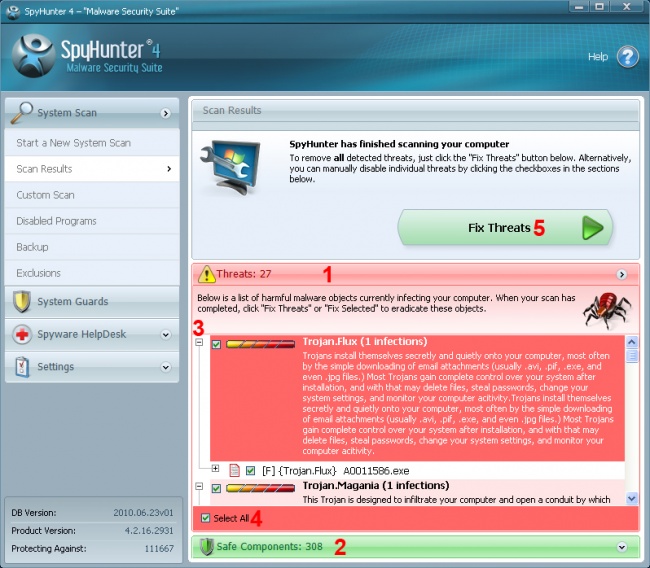Expand the Spyware HelpDesk section chevron
Screen dimensions: 650x568
tap(165, 334)
